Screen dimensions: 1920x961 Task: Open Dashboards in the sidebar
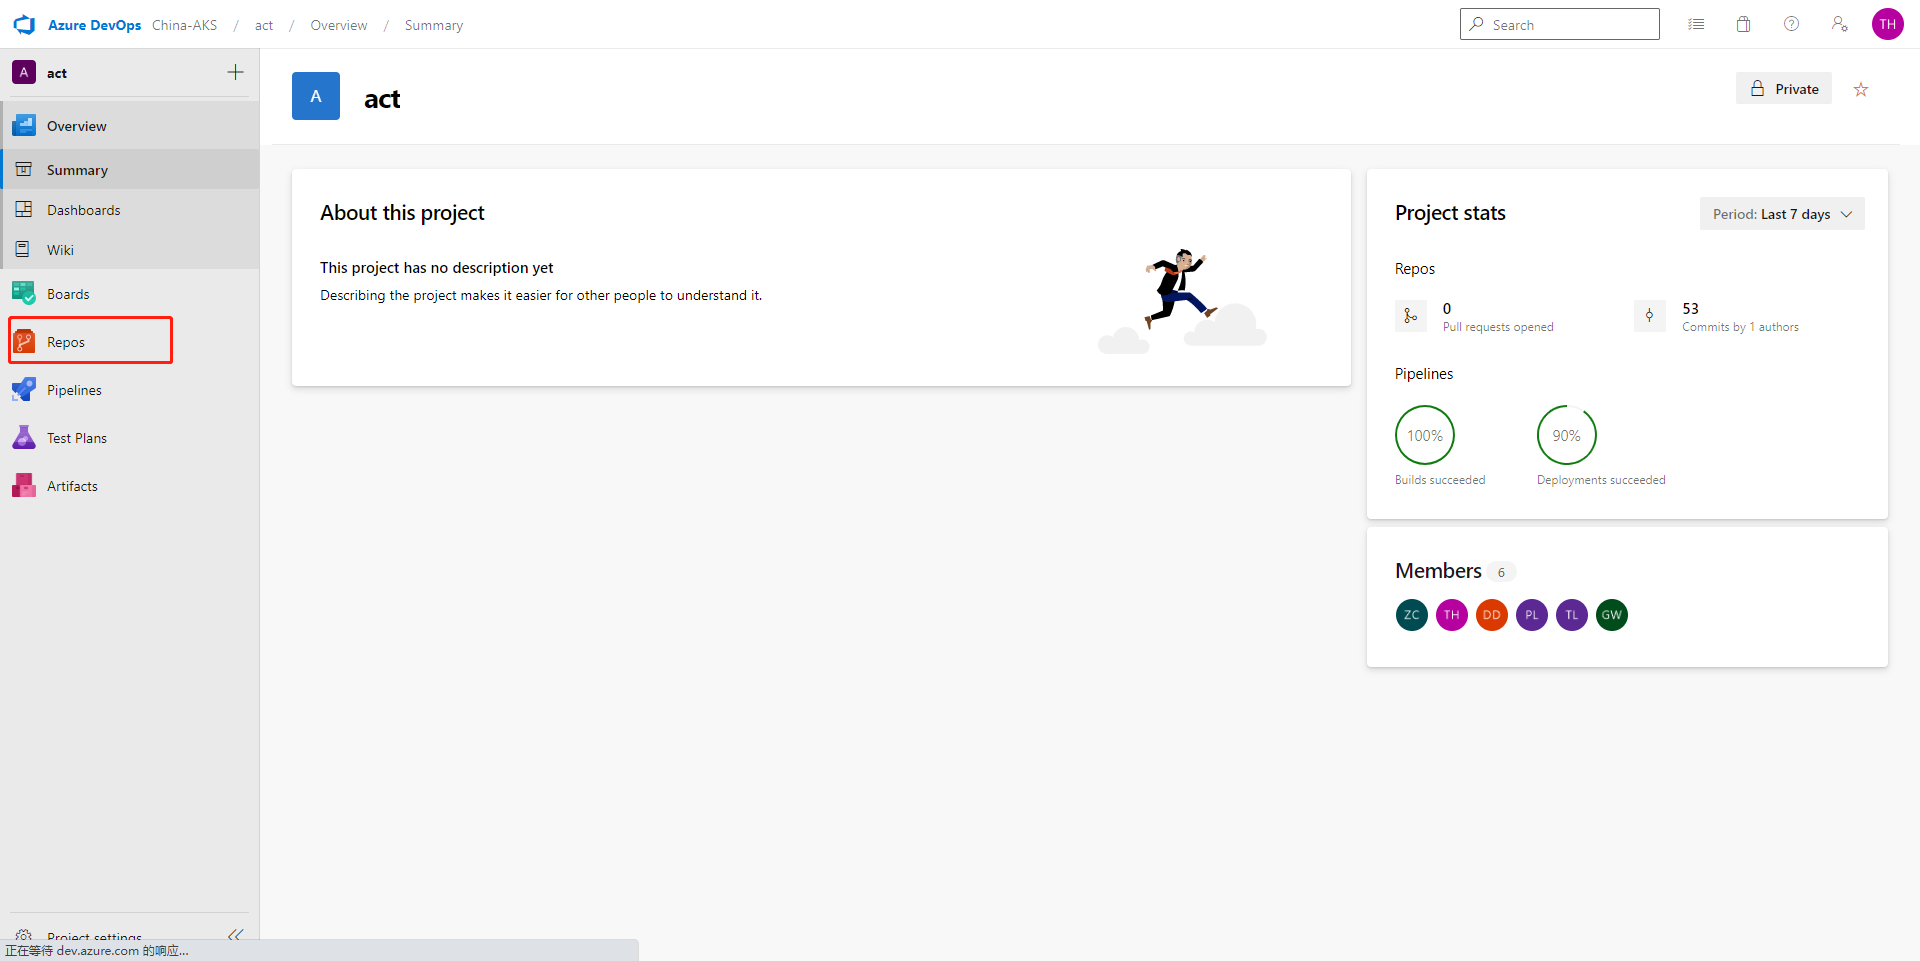[130, 210]
